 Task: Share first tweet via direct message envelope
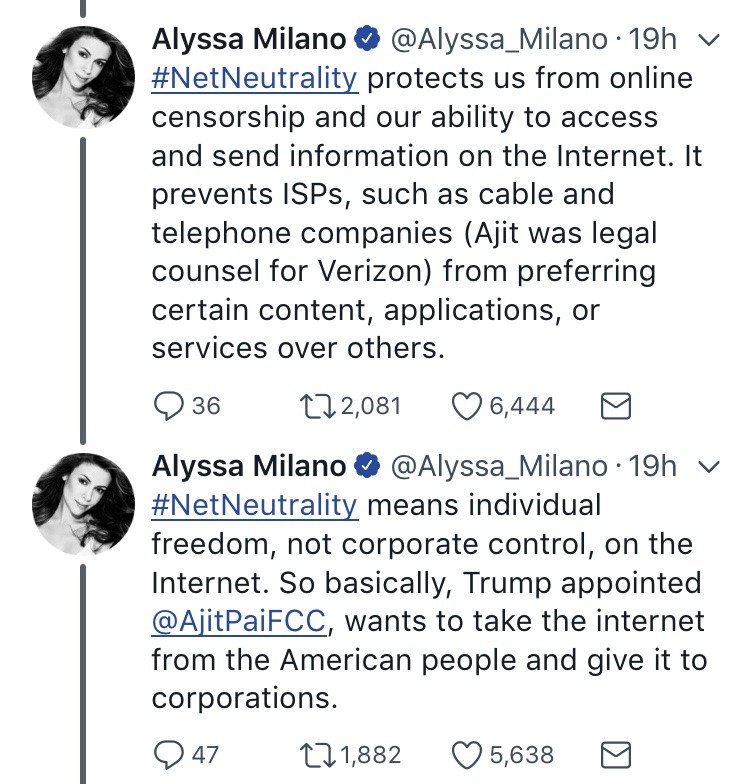click(x=614, y=406)
